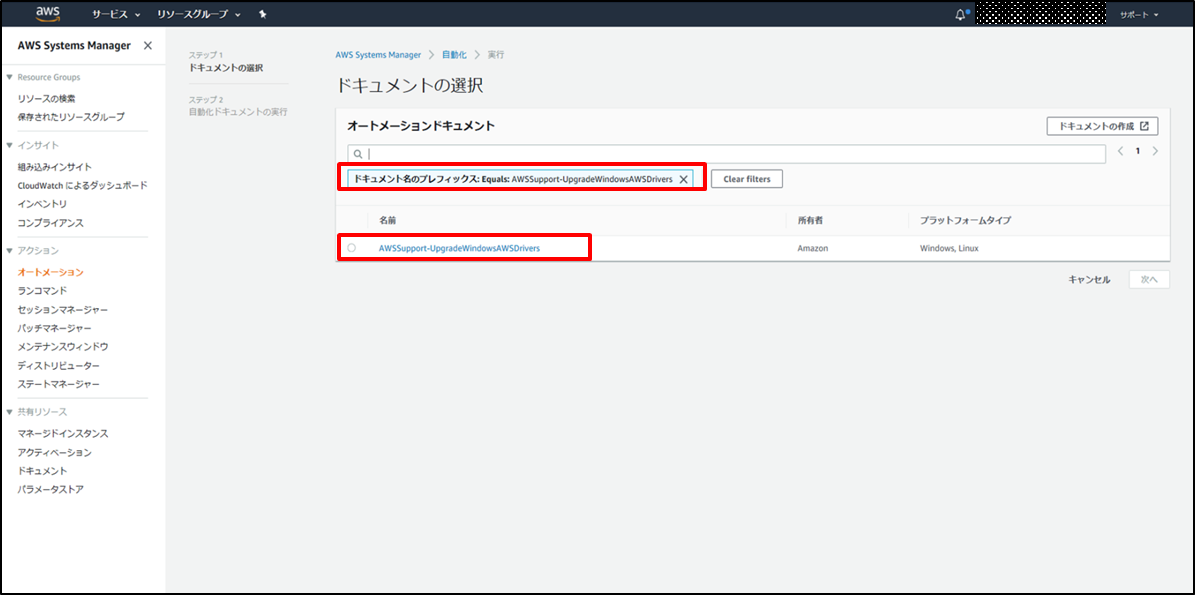Go to next results page arrow

[1155, 152]
